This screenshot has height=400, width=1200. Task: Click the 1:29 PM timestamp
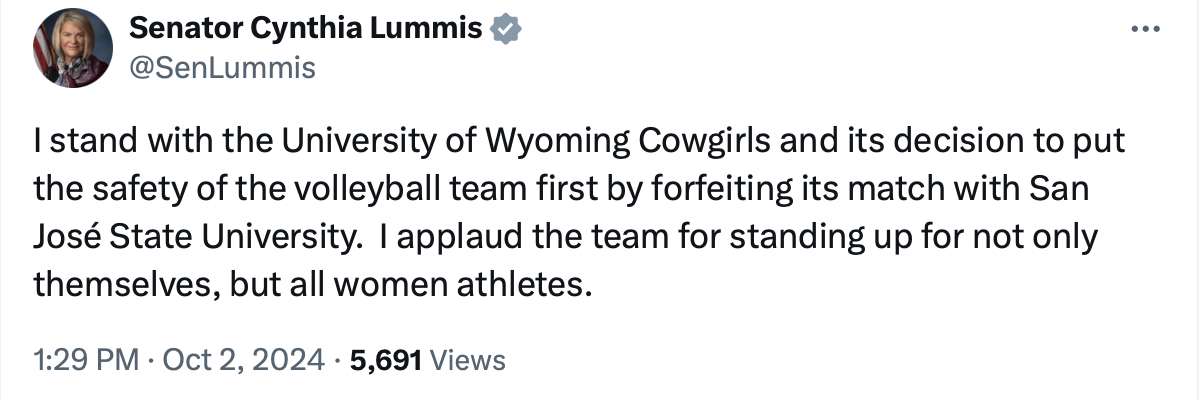[84, 360]
